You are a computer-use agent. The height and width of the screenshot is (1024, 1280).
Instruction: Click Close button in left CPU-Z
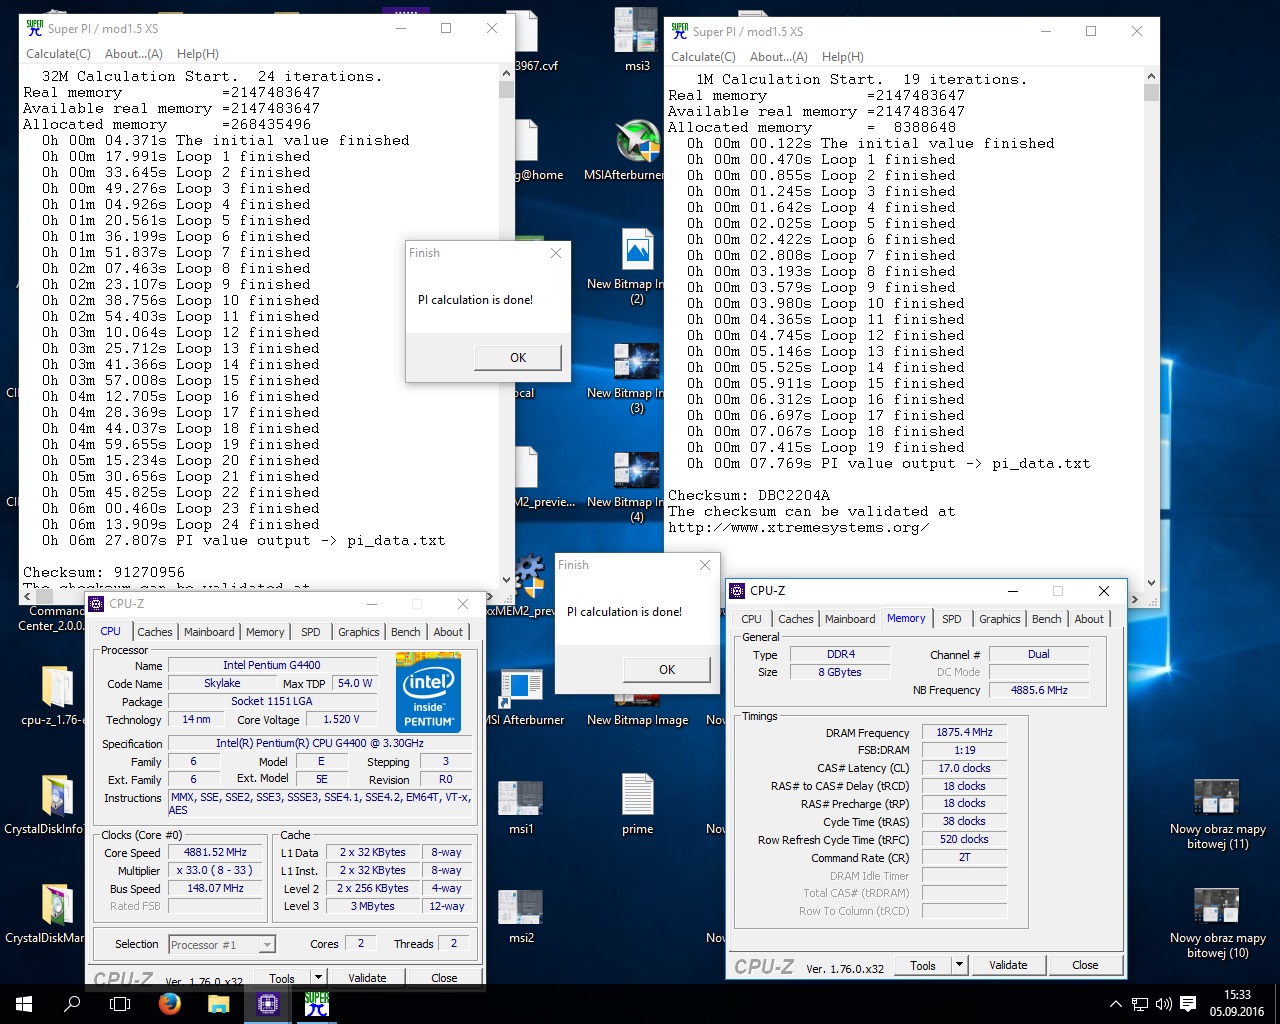pos(444,978)
